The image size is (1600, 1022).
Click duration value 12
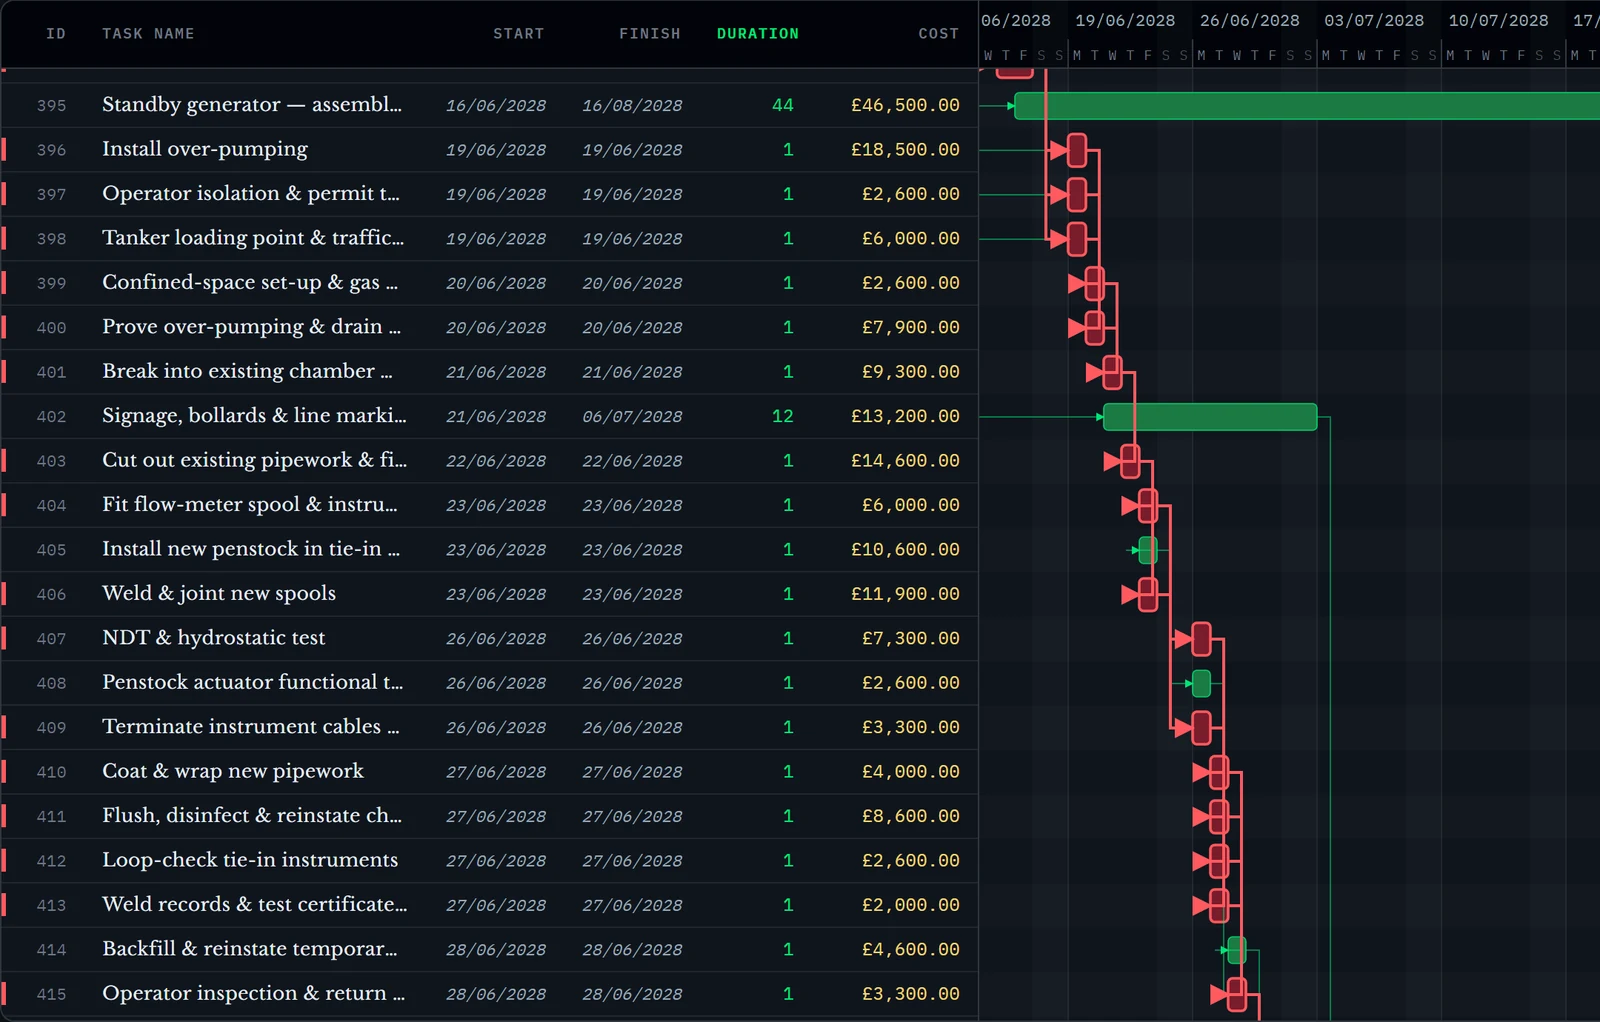(x=783, y=416)
